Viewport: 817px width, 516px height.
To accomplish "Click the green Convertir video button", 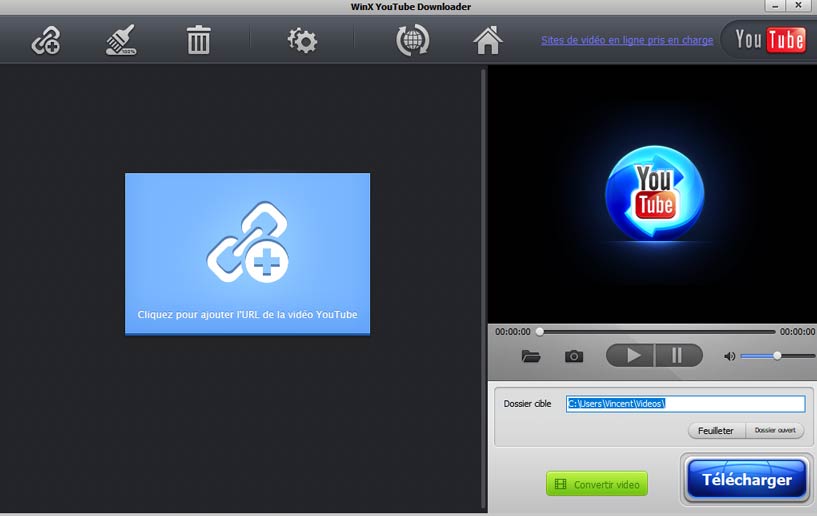I will pyautogui.click(x=597, y=484).
